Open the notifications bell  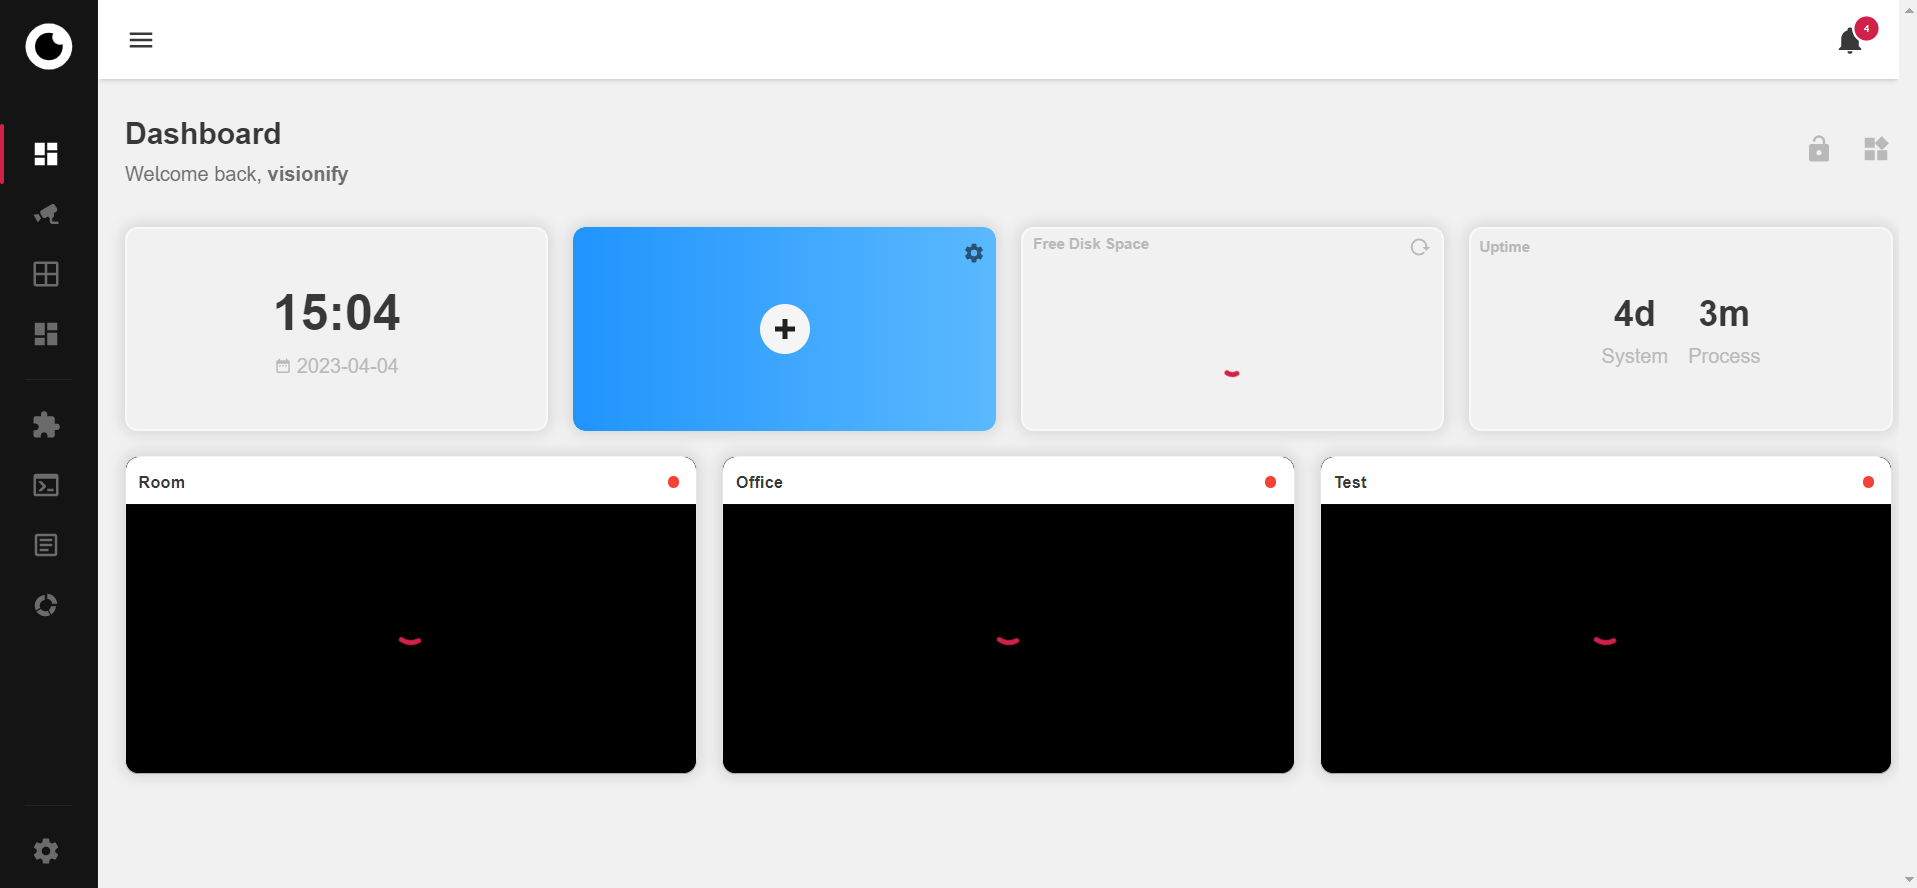tap(1850, 41)
